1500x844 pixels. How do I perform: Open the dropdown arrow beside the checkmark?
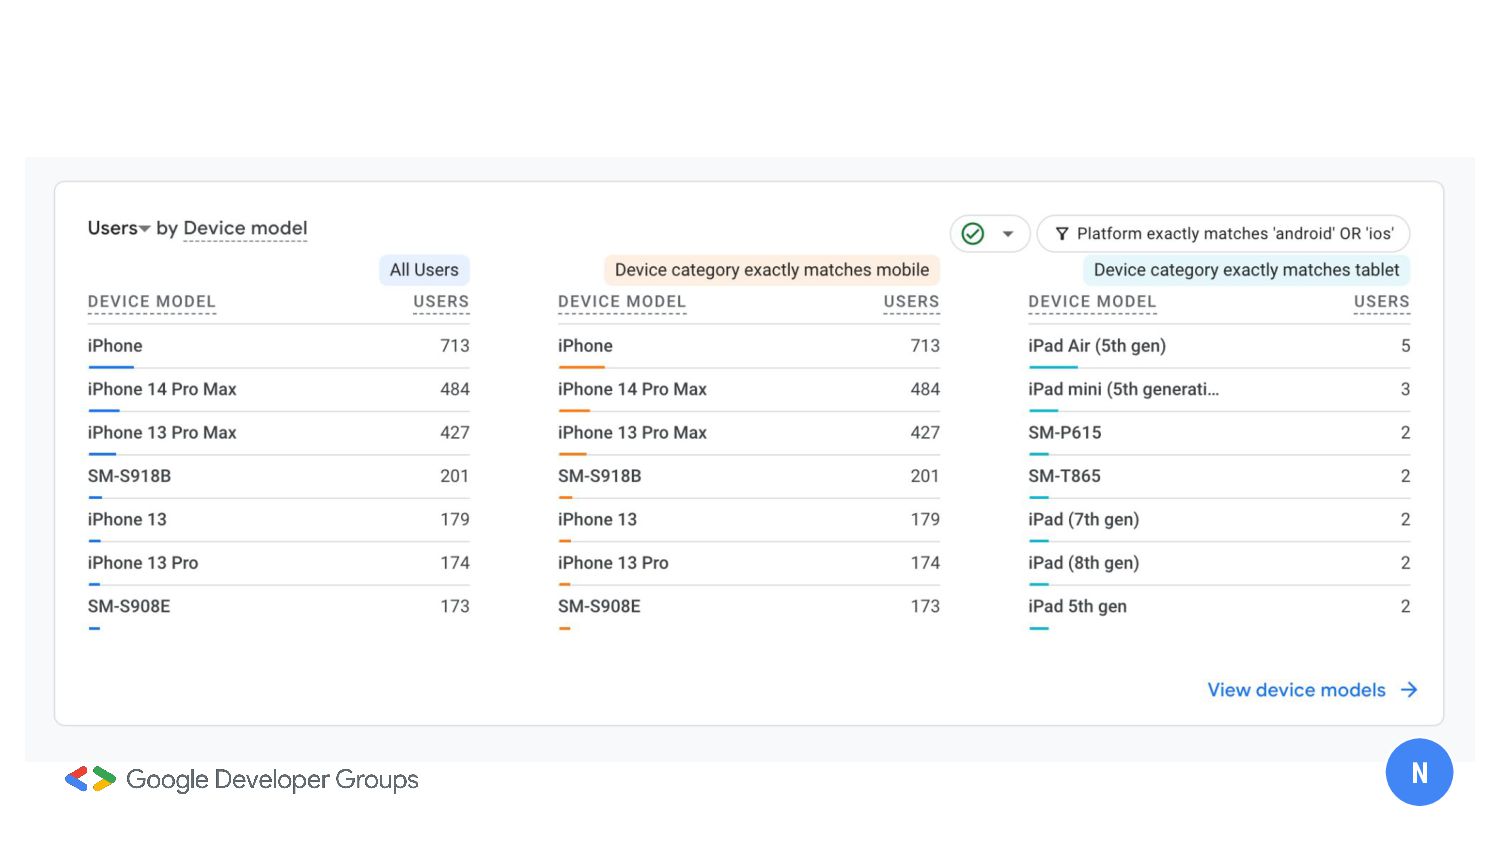click(x=1008, y=234)
